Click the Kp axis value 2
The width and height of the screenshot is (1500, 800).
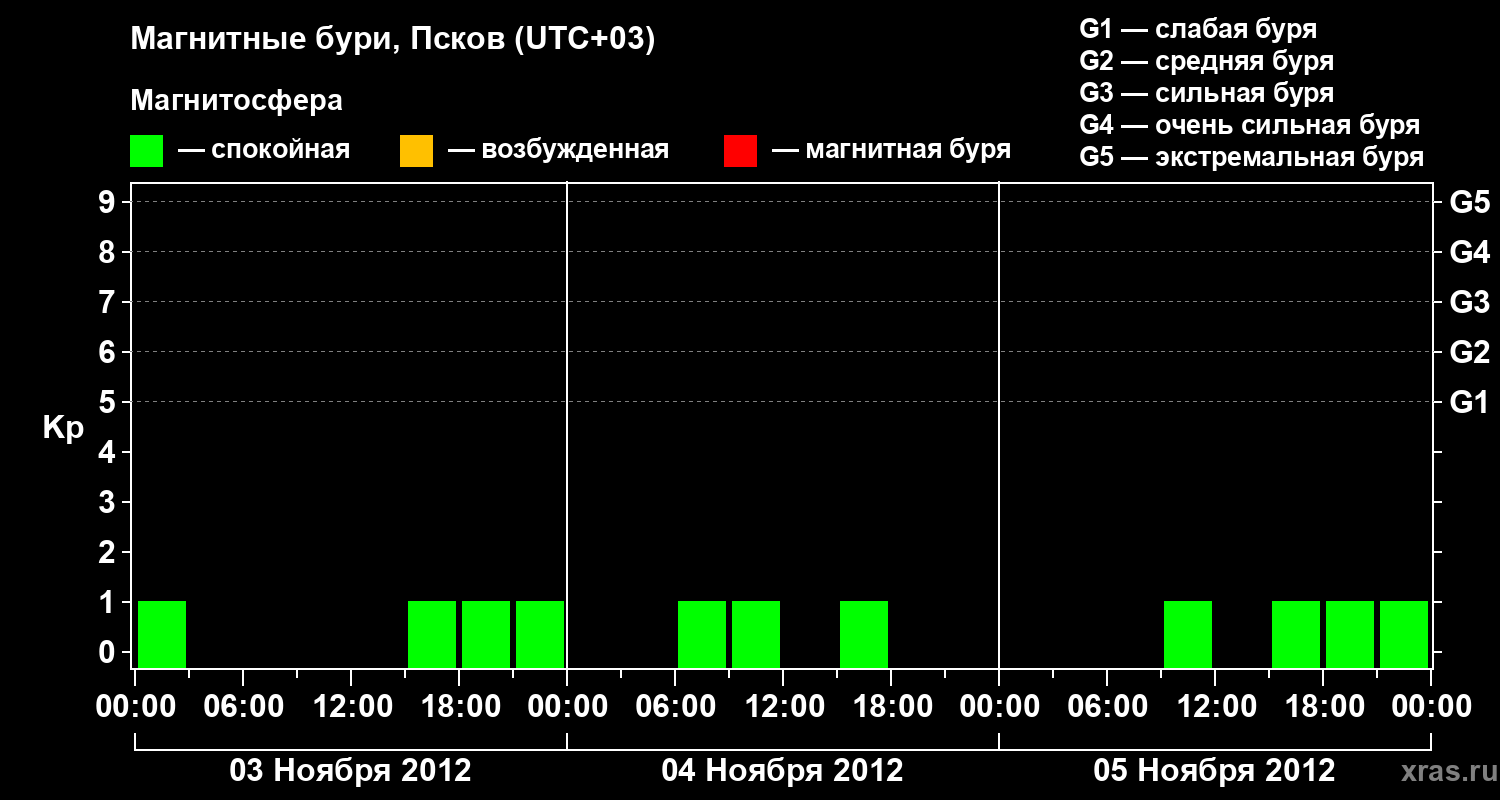109,552
